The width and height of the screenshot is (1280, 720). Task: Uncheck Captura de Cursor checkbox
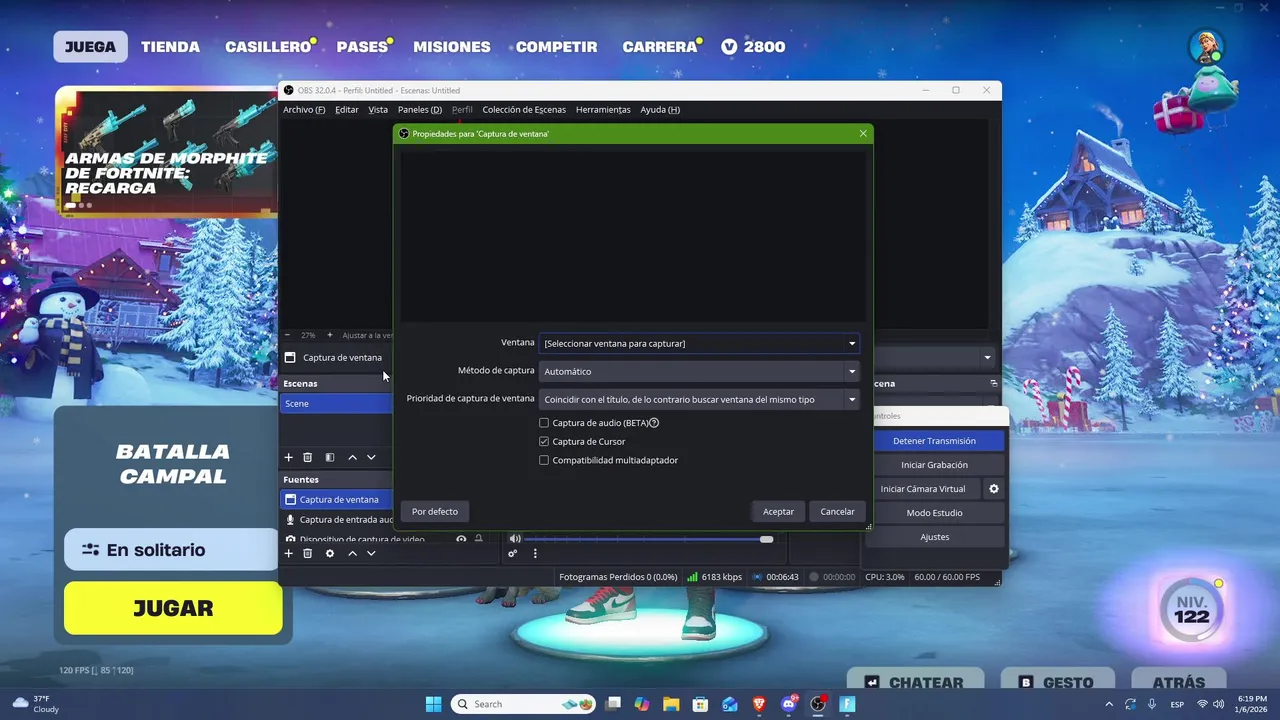544,441
